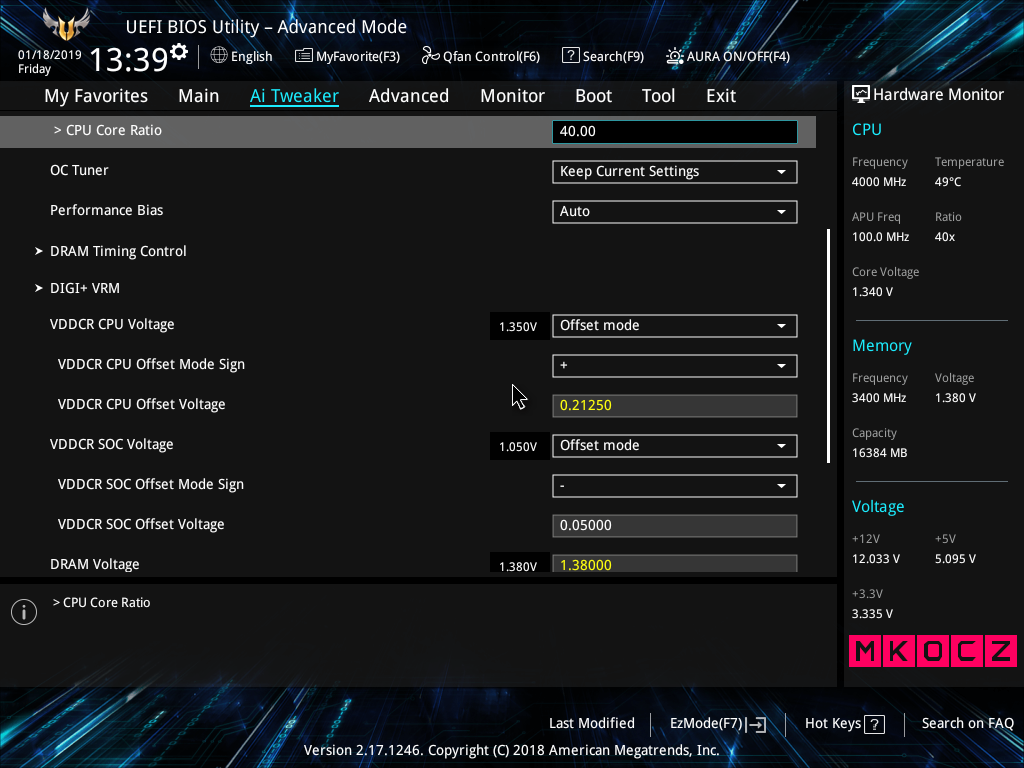Open OC Tuner dropdown
The height and width of the screenshot is (768, 1024).
point(675,172)
